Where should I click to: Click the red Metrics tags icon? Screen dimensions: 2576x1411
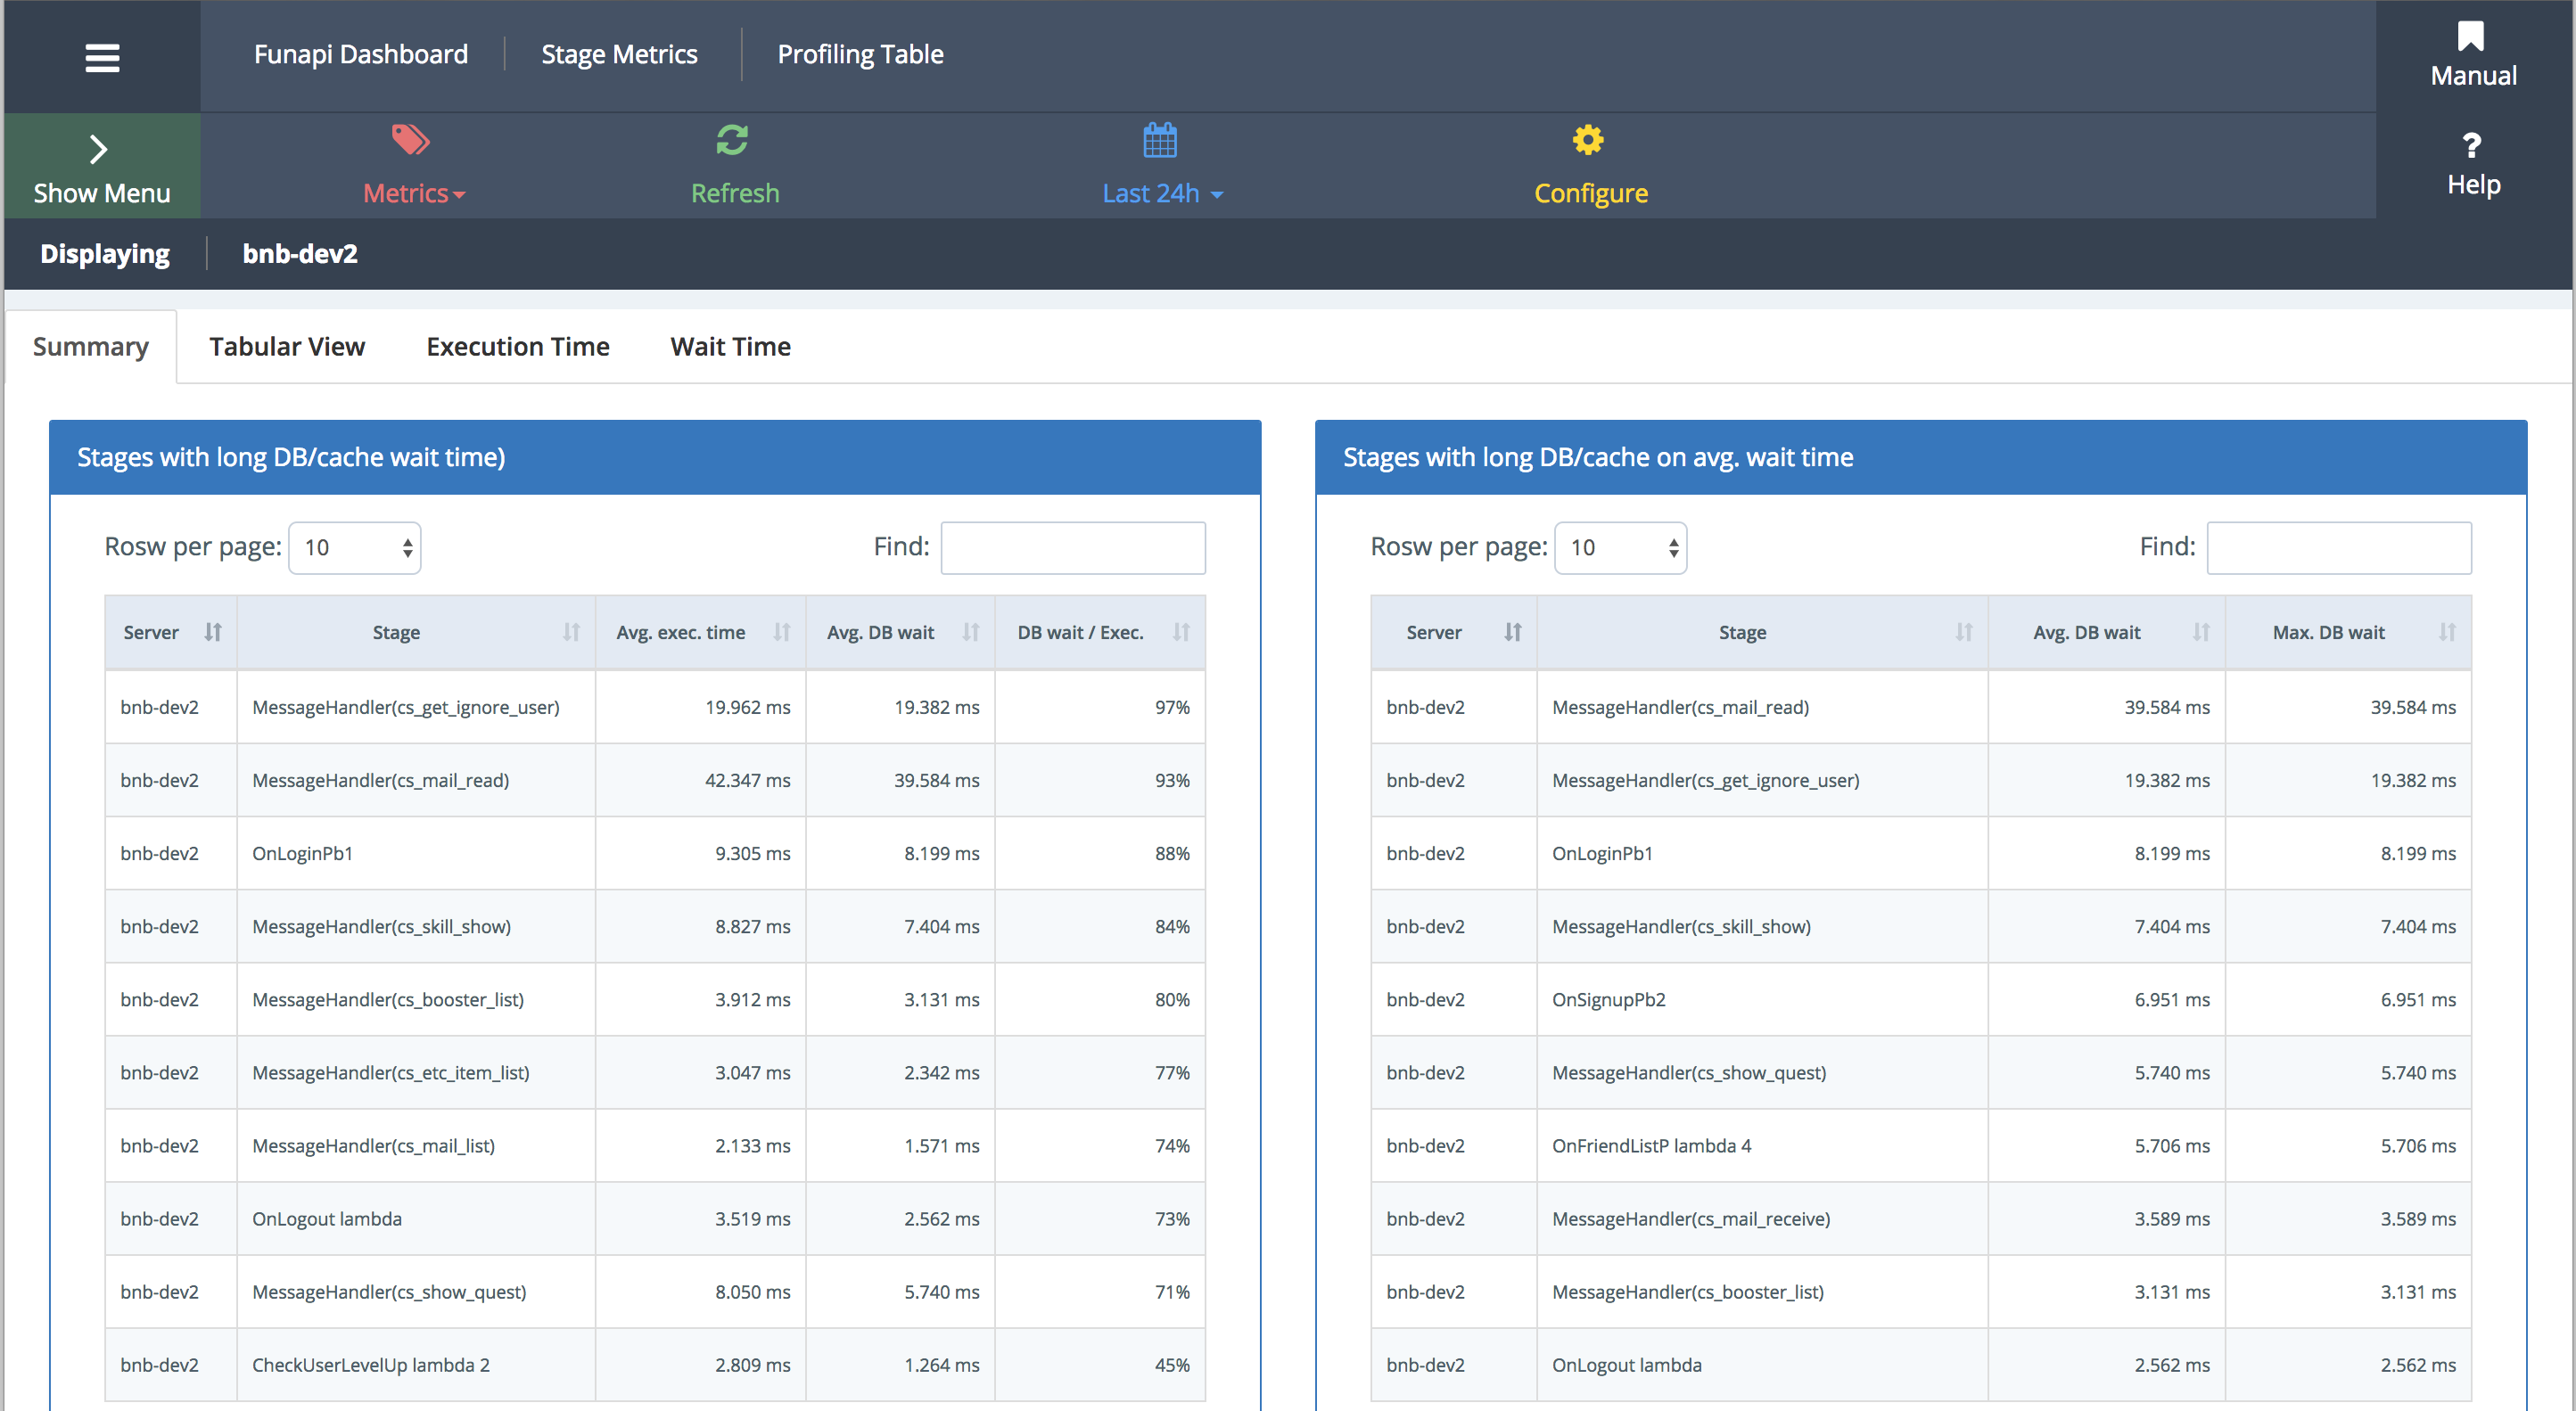[x=410, y=140]
